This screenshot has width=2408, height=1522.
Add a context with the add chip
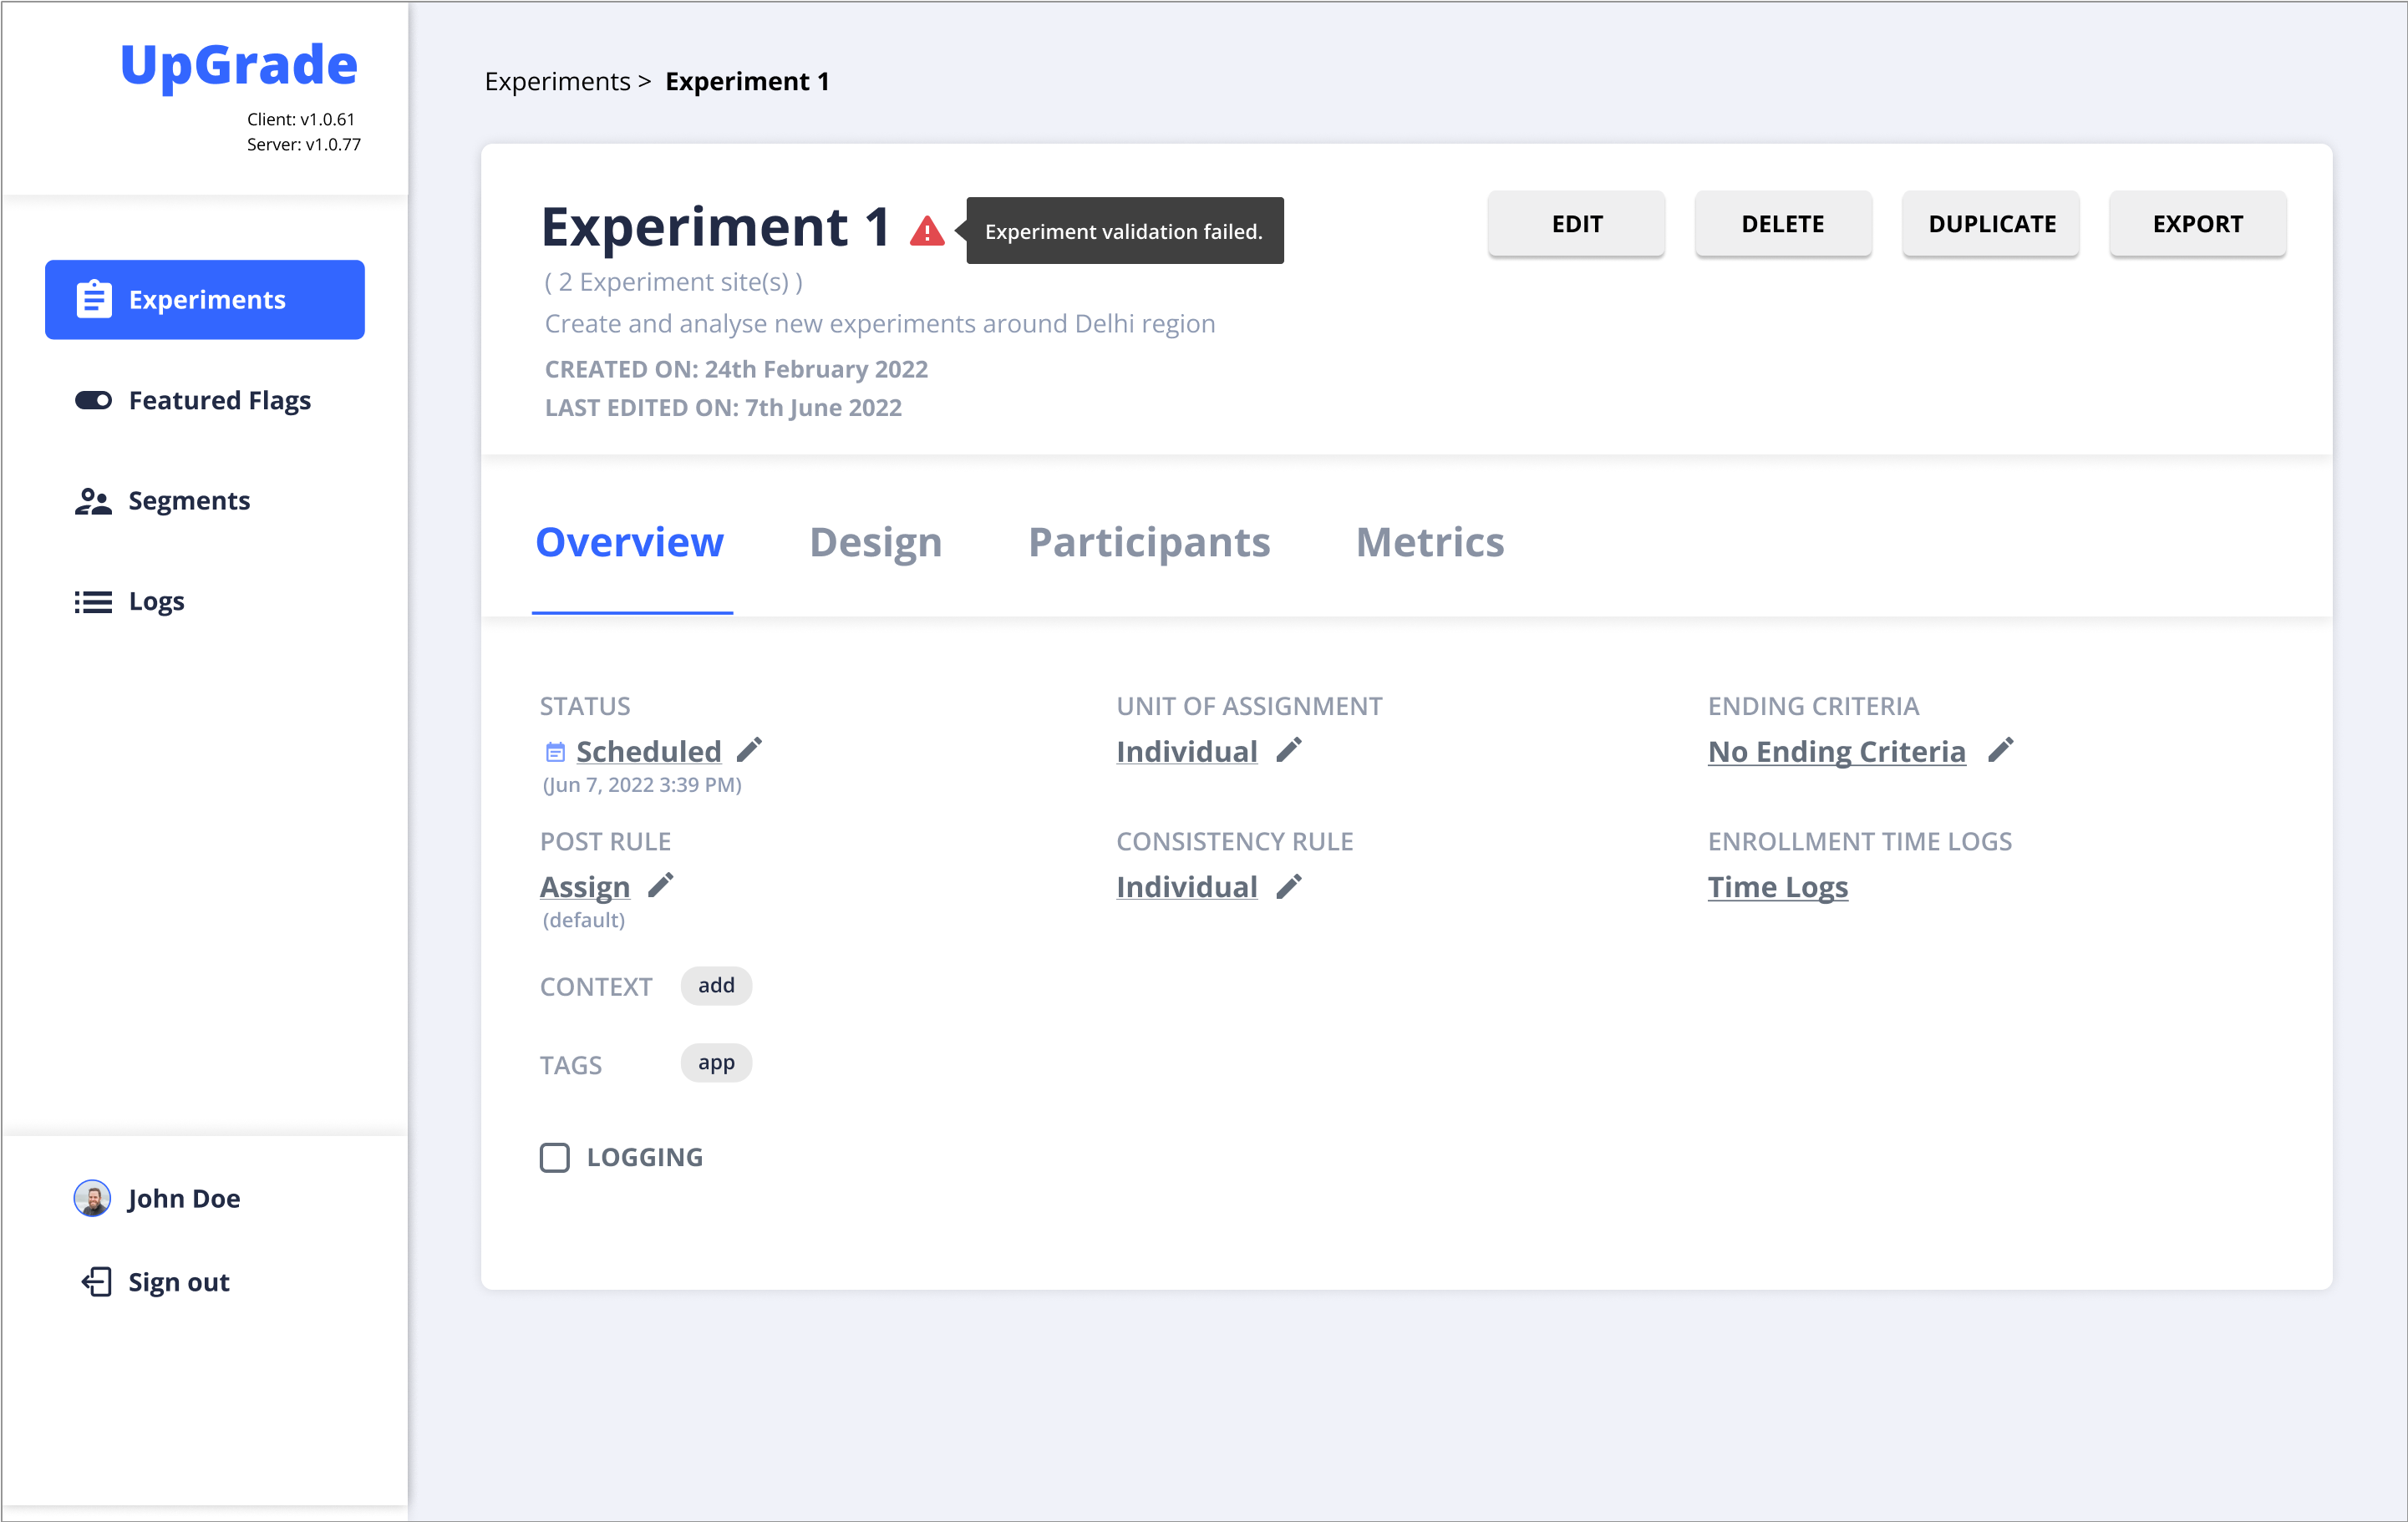pos(716,985)
